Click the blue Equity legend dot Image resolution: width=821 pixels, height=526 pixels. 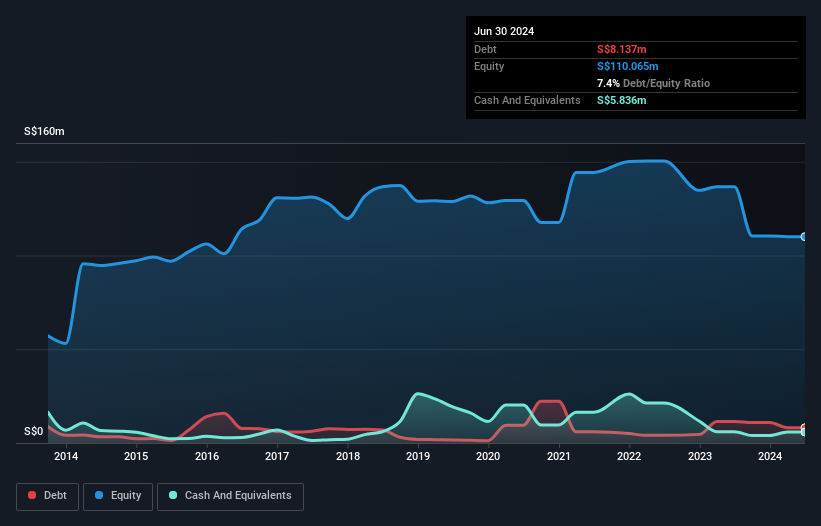click(99, 495)
